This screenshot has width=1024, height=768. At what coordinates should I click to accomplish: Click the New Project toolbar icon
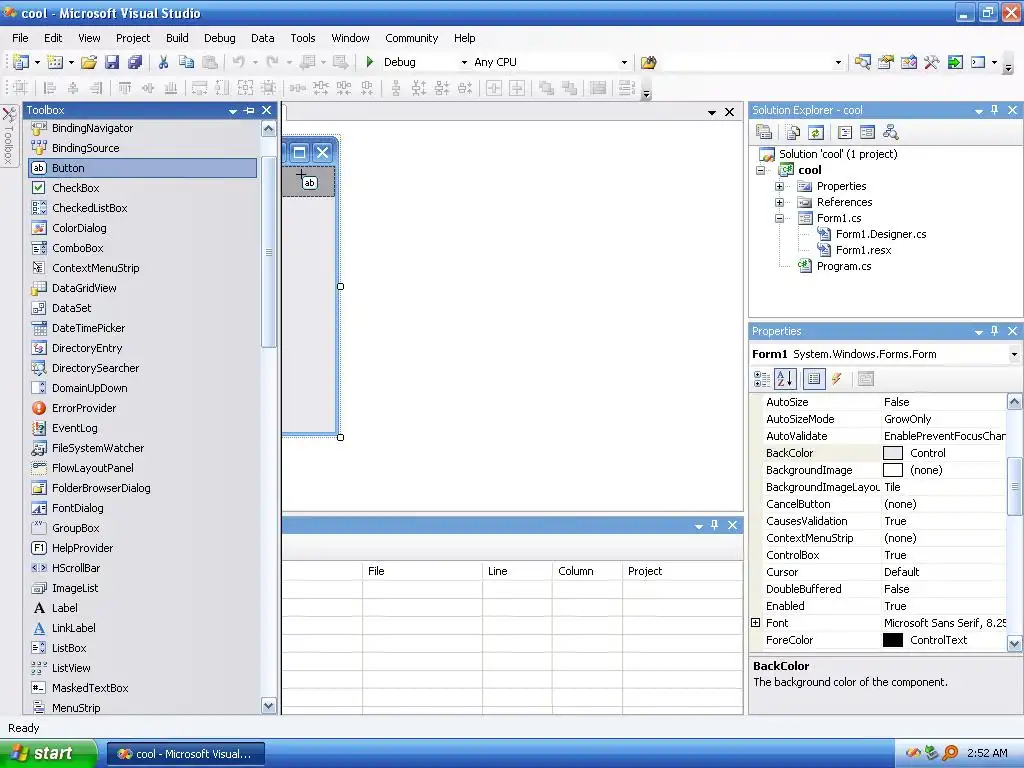point(20,62)
